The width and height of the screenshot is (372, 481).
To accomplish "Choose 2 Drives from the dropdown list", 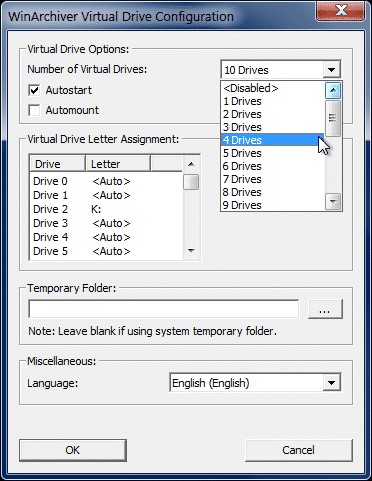I will pyautogui.click(x=273, y=114).
